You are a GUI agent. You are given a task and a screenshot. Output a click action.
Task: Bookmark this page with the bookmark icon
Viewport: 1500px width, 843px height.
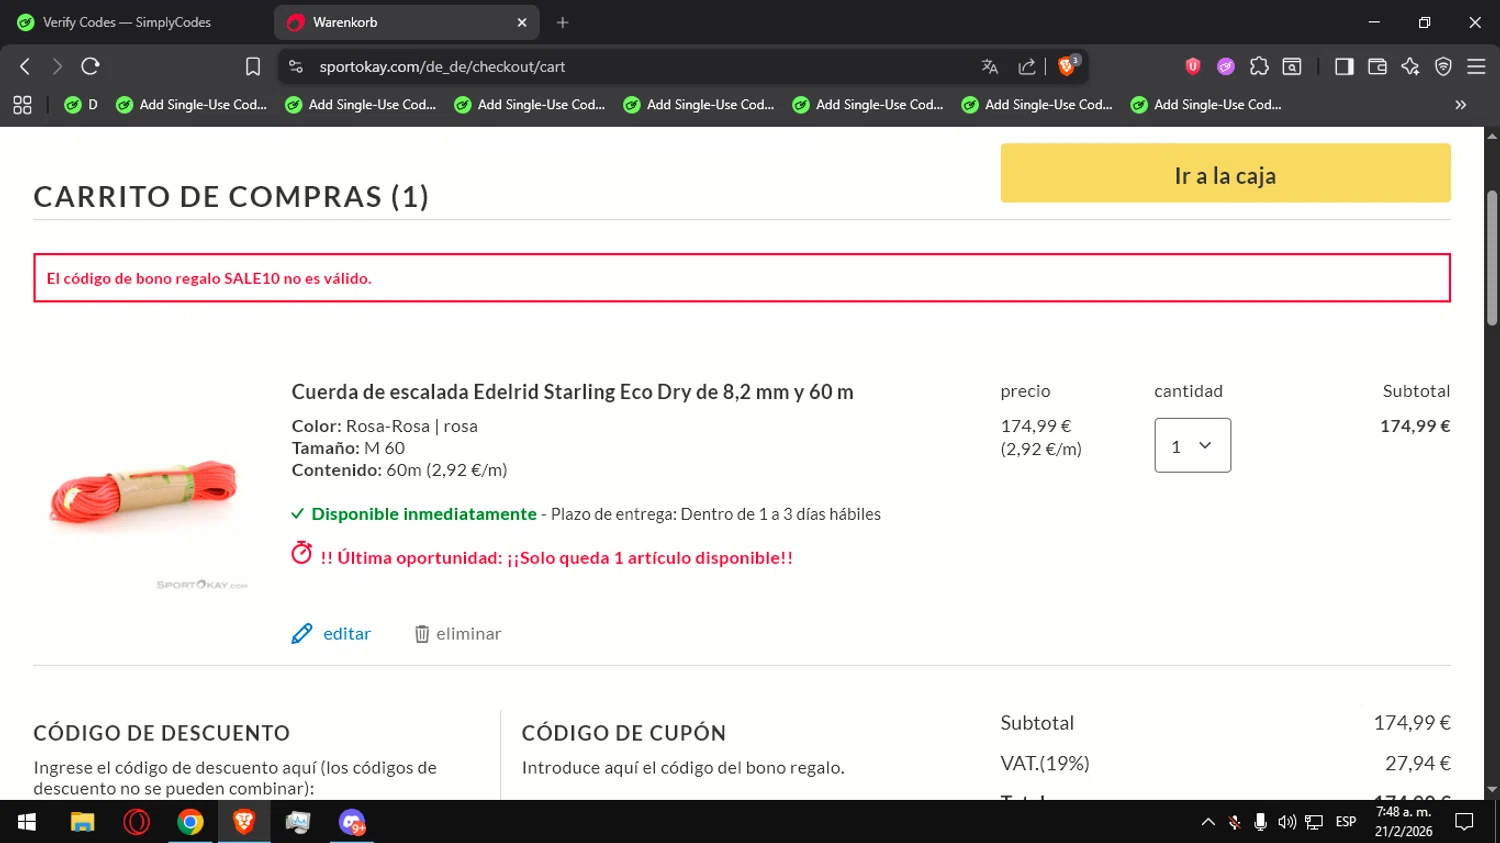click(x=253, y=67)
